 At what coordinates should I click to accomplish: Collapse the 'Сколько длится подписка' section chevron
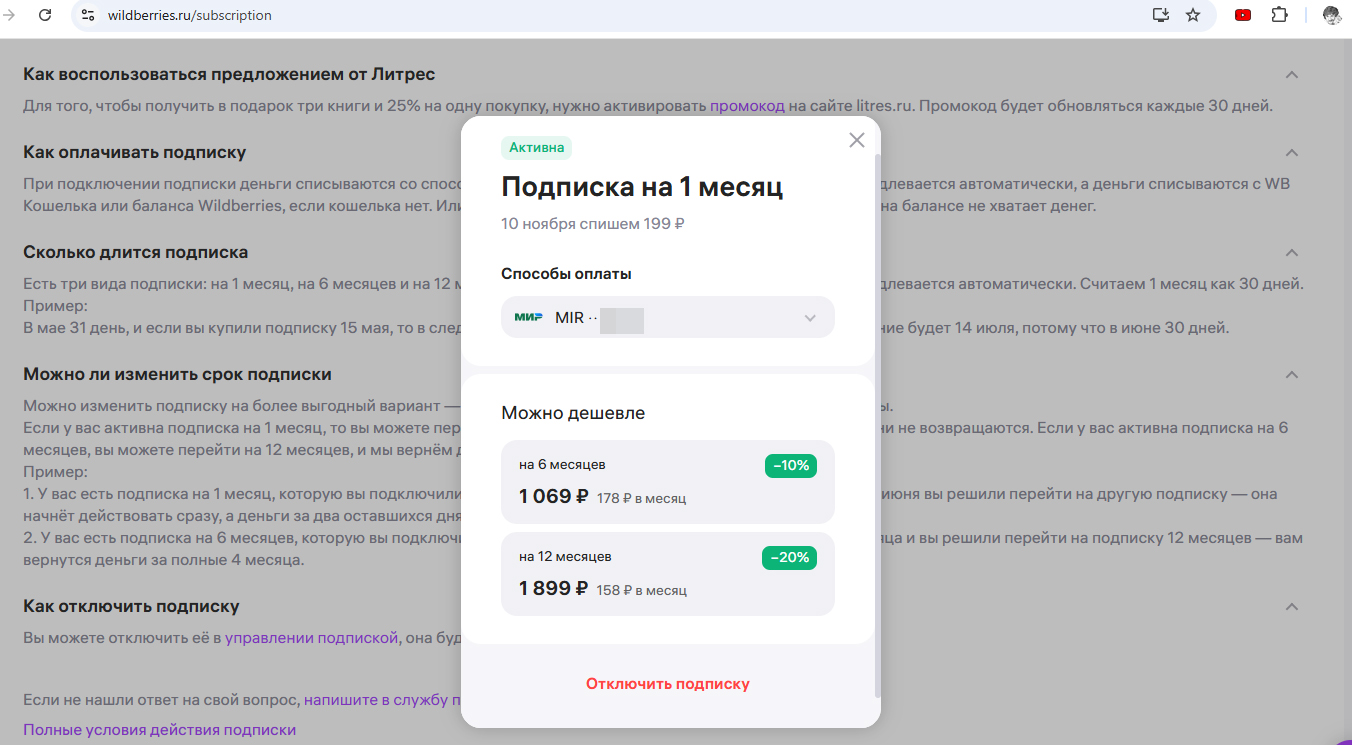(1291, 253)
